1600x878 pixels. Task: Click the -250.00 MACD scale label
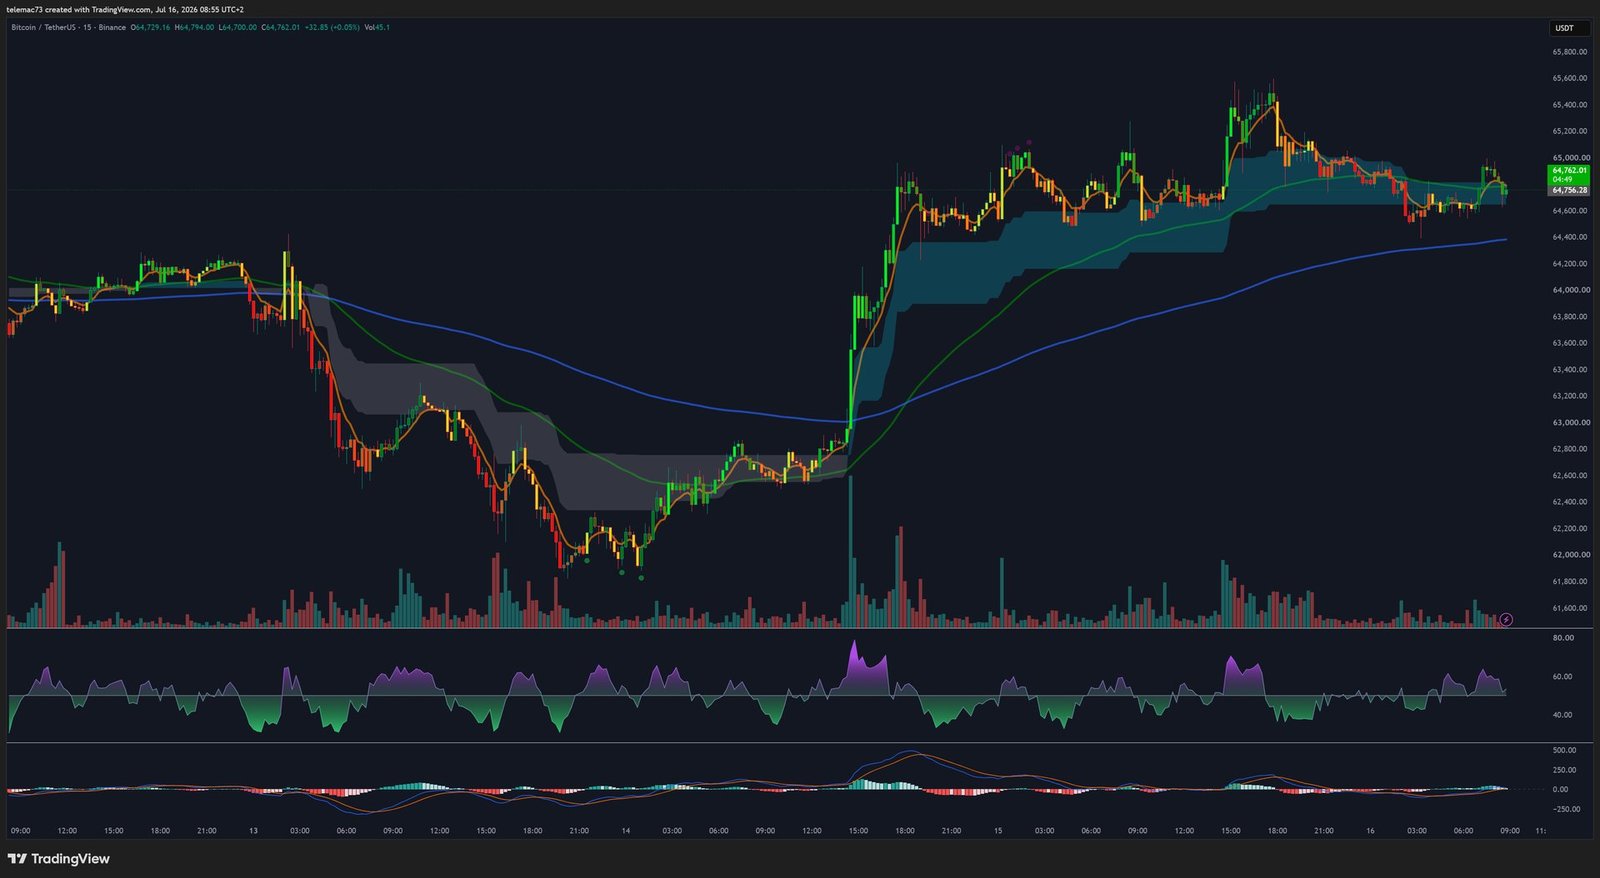coord(1566,809)
